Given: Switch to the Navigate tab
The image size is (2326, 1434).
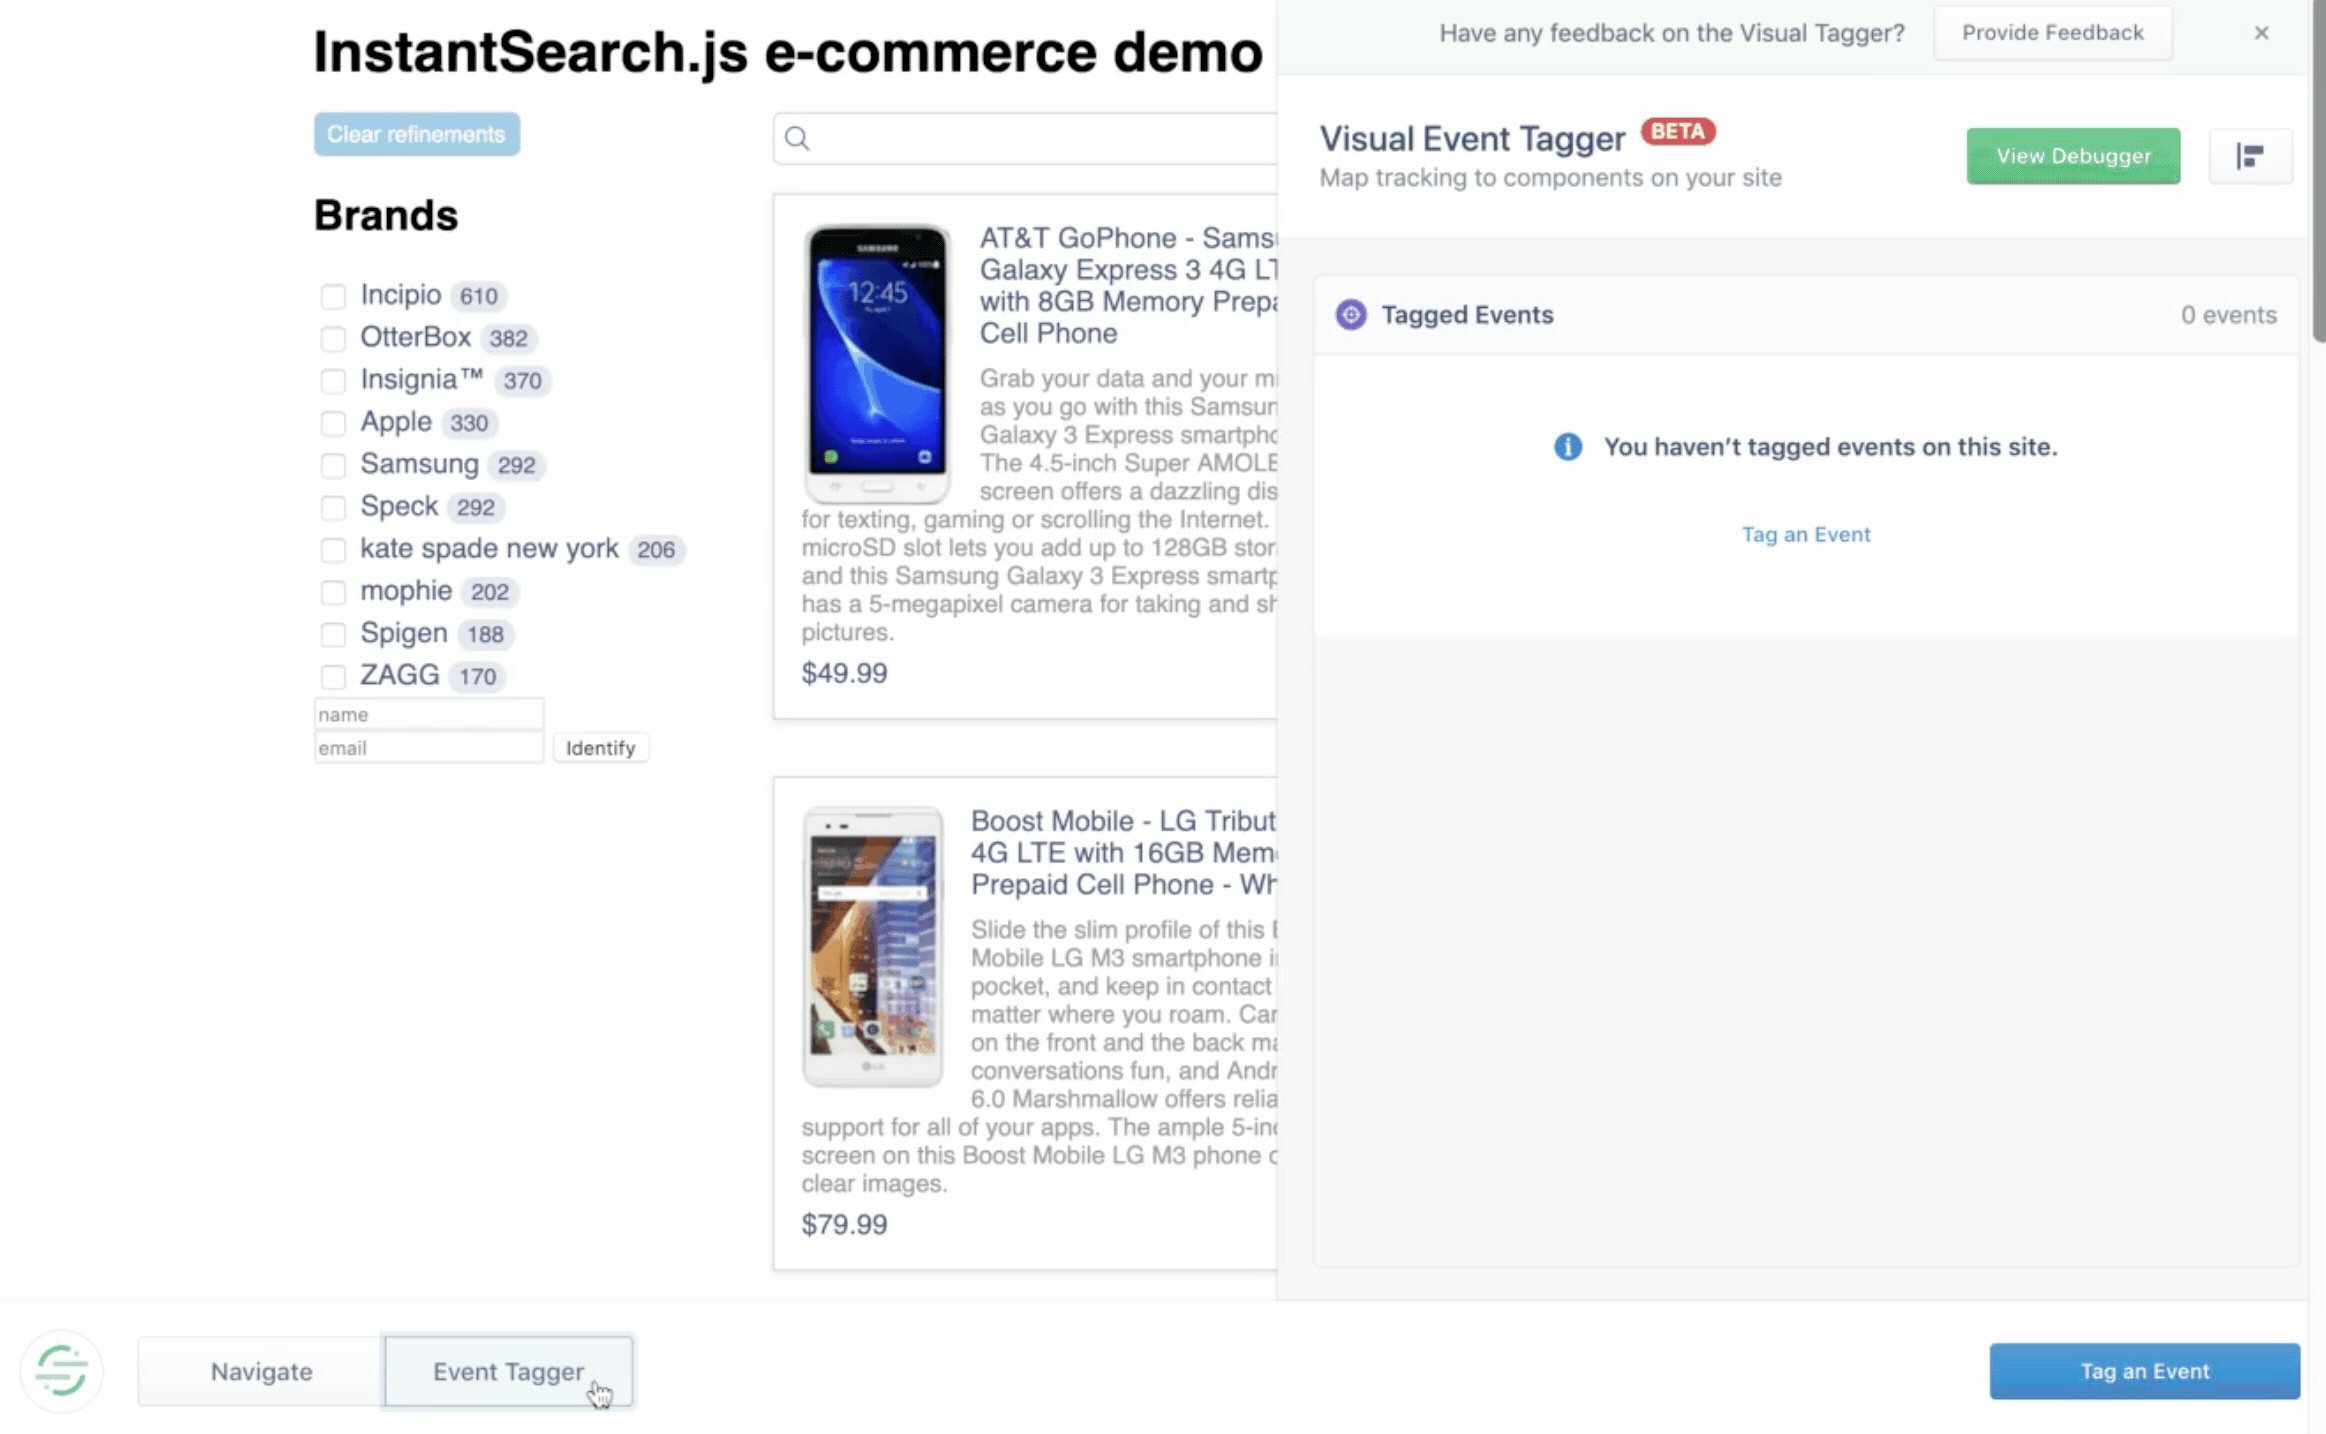Looking at the screenshot, I should coord(261,1371).
